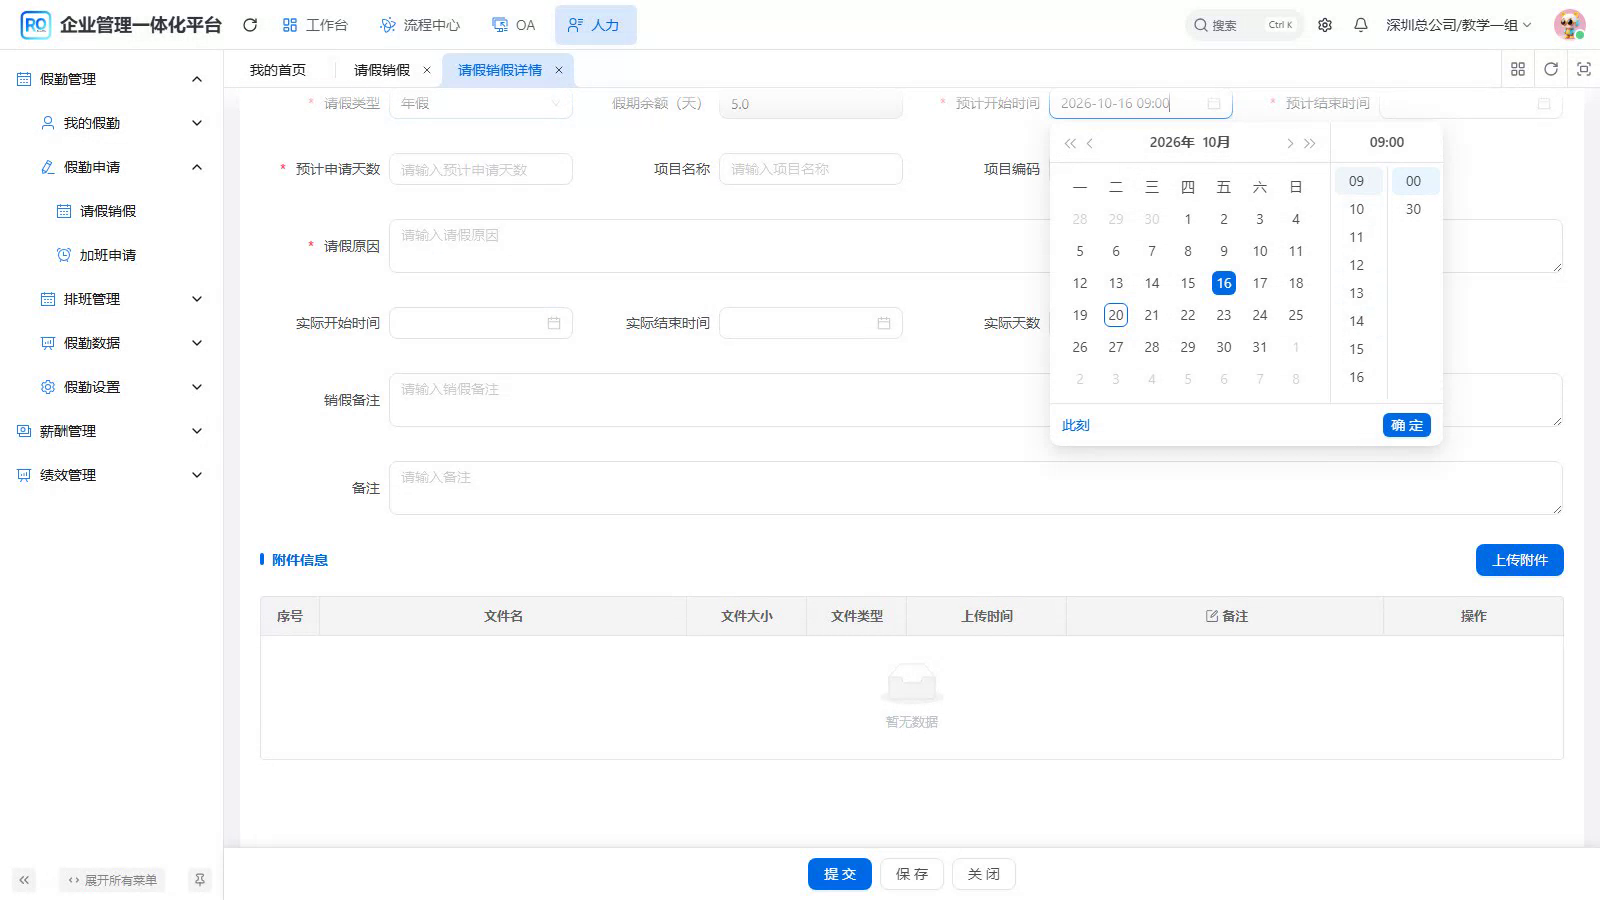
Task: Click the user avatar picture
Action: pyautogui.click(x=1569, y=25)
